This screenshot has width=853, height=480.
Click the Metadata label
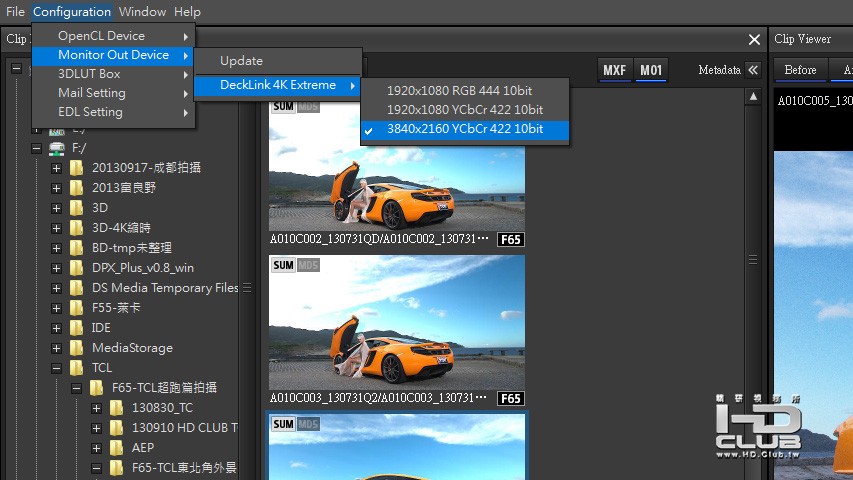tap(719, 70)
